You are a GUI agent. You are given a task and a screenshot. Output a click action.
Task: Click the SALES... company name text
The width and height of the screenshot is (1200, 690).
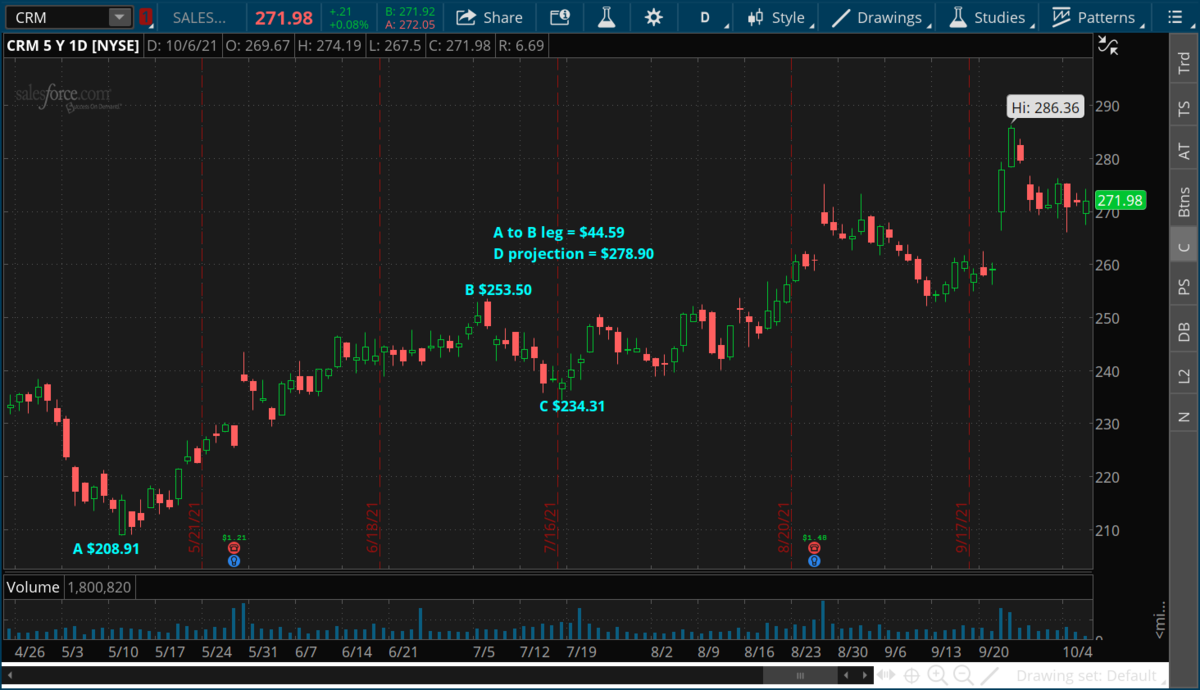[199, 17]
